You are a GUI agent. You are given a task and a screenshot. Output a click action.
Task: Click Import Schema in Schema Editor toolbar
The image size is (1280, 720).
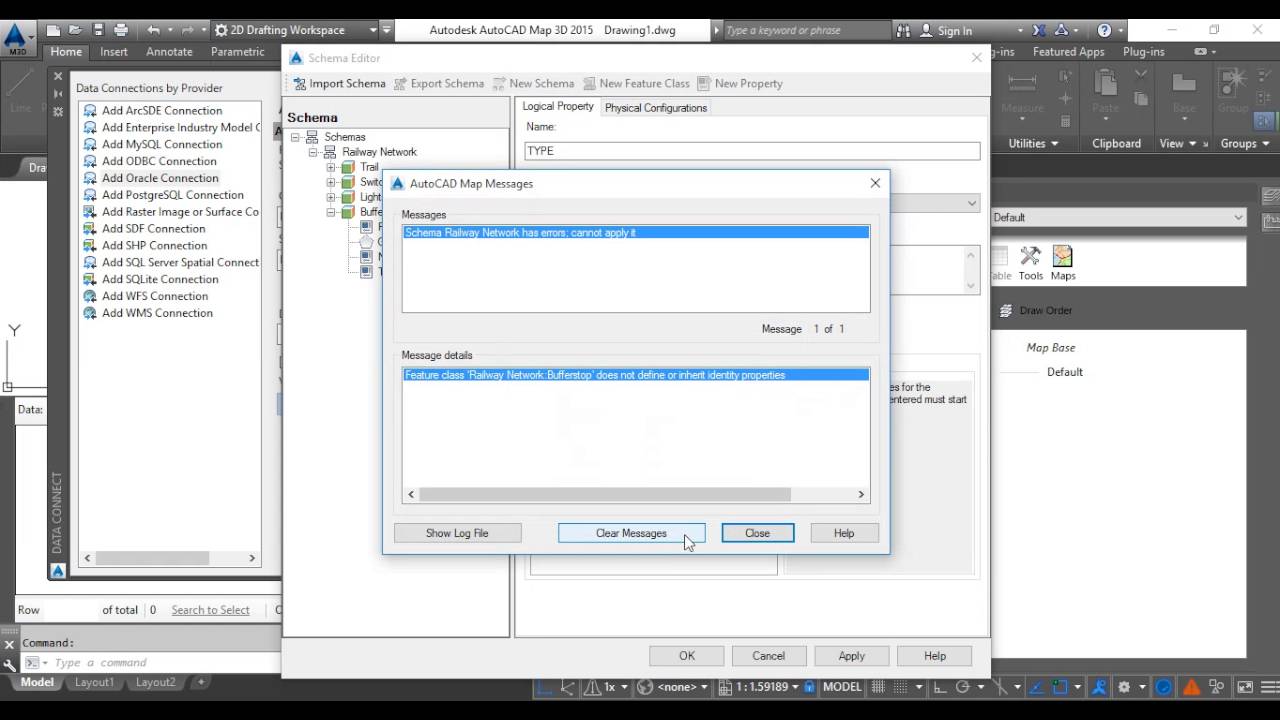[x=338, y=83]
